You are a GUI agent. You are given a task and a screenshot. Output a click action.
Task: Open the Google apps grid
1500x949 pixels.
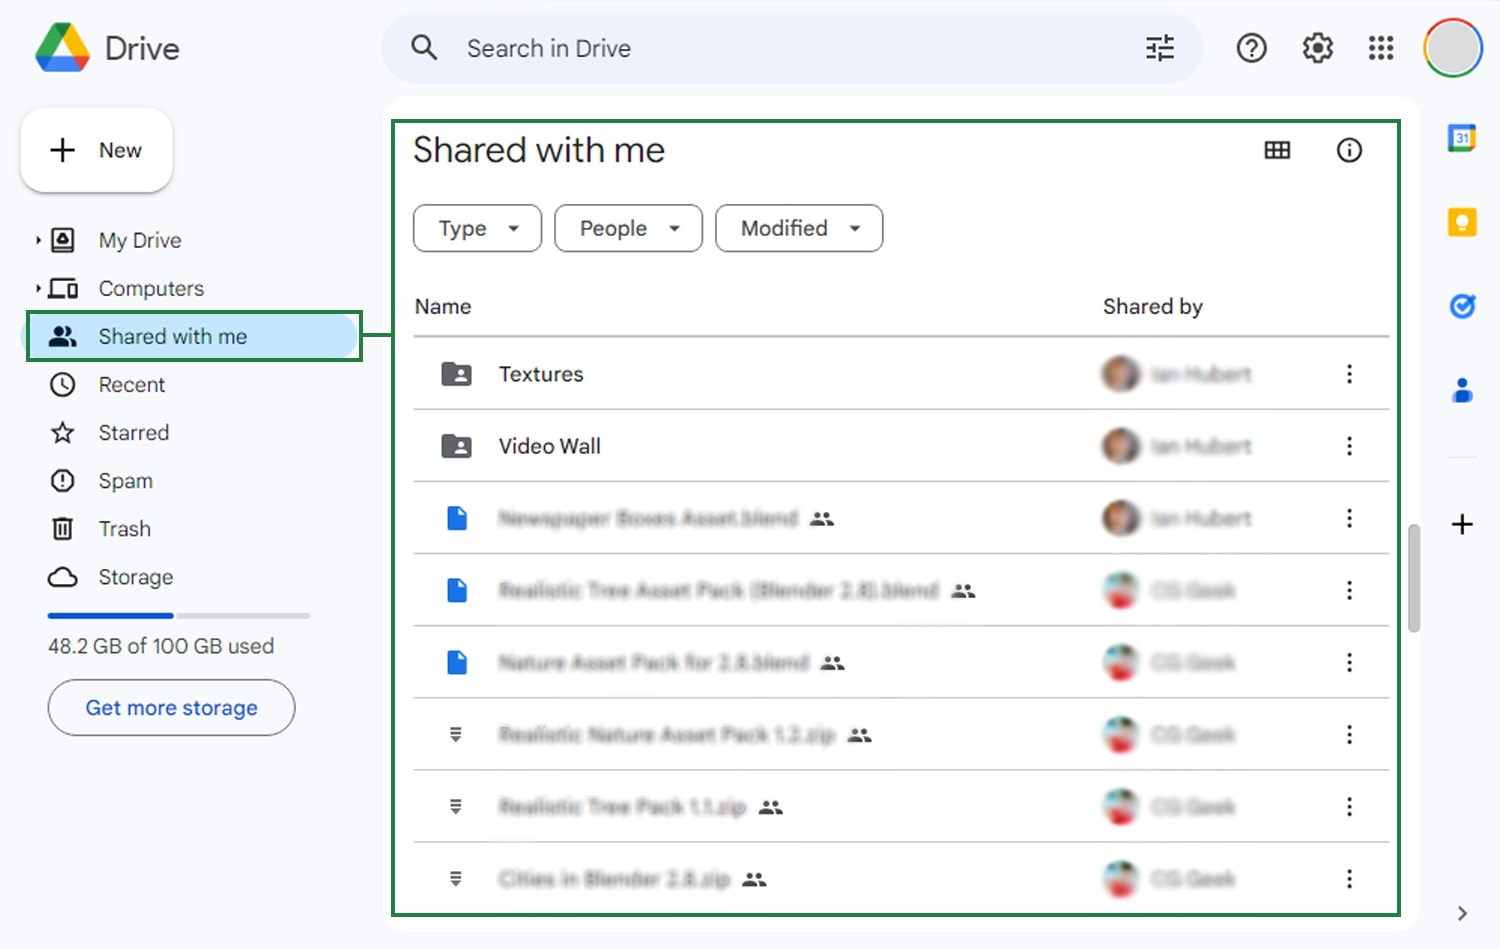(1381, 47)
